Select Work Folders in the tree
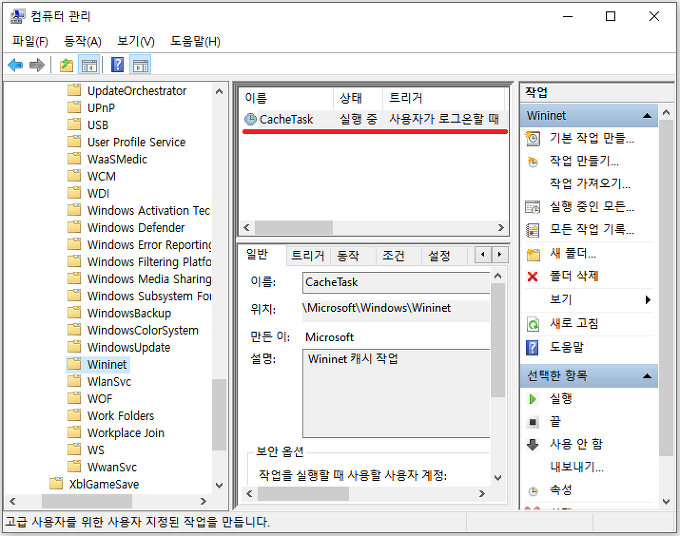This screenshot has width=680, height=536. [x=121, y=415]
